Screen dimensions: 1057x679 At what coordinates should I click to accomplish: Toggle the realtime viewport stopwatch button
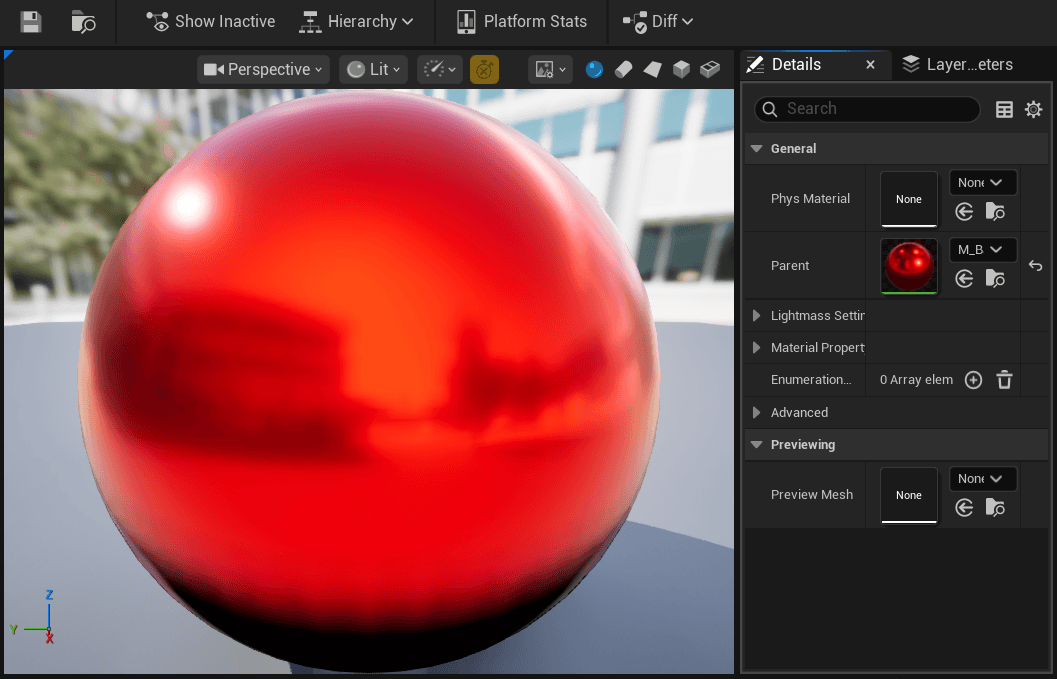484,70
